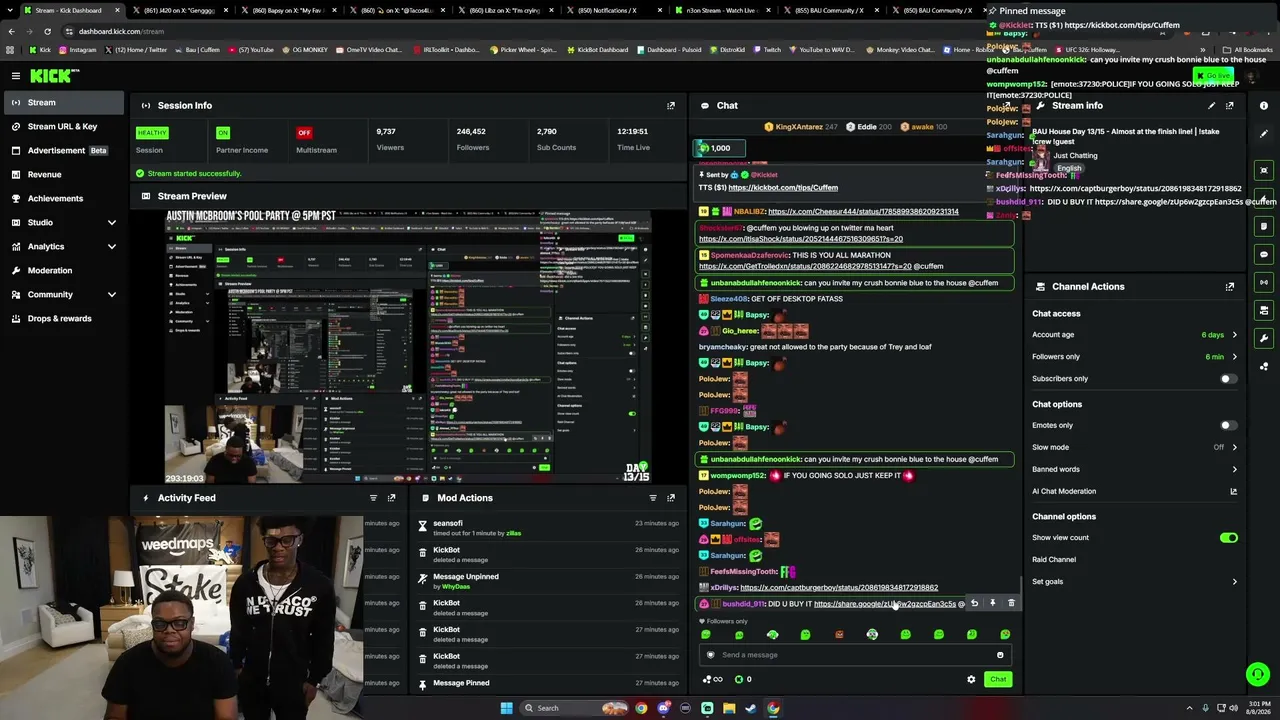The image size is (1280, 720).
Task: Pop out the Stream info panel
Action: (x=1230, y=105)
